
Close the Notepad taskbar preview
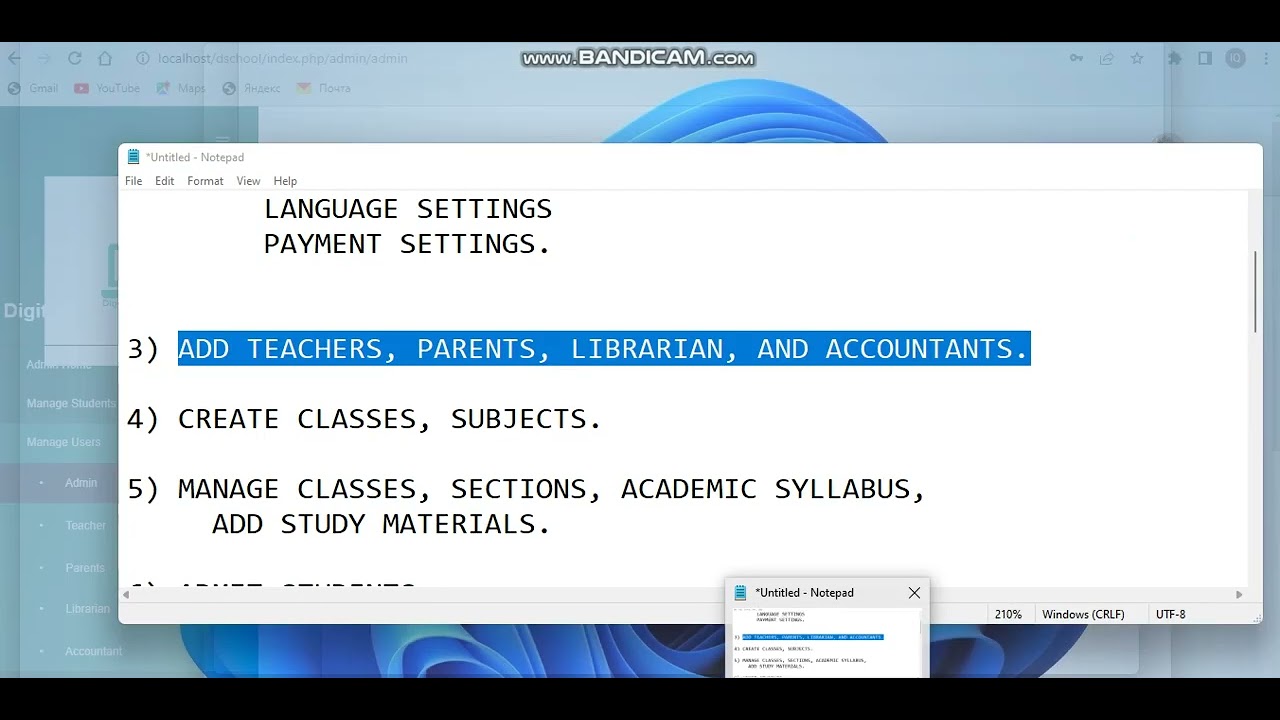pos(914,593)
